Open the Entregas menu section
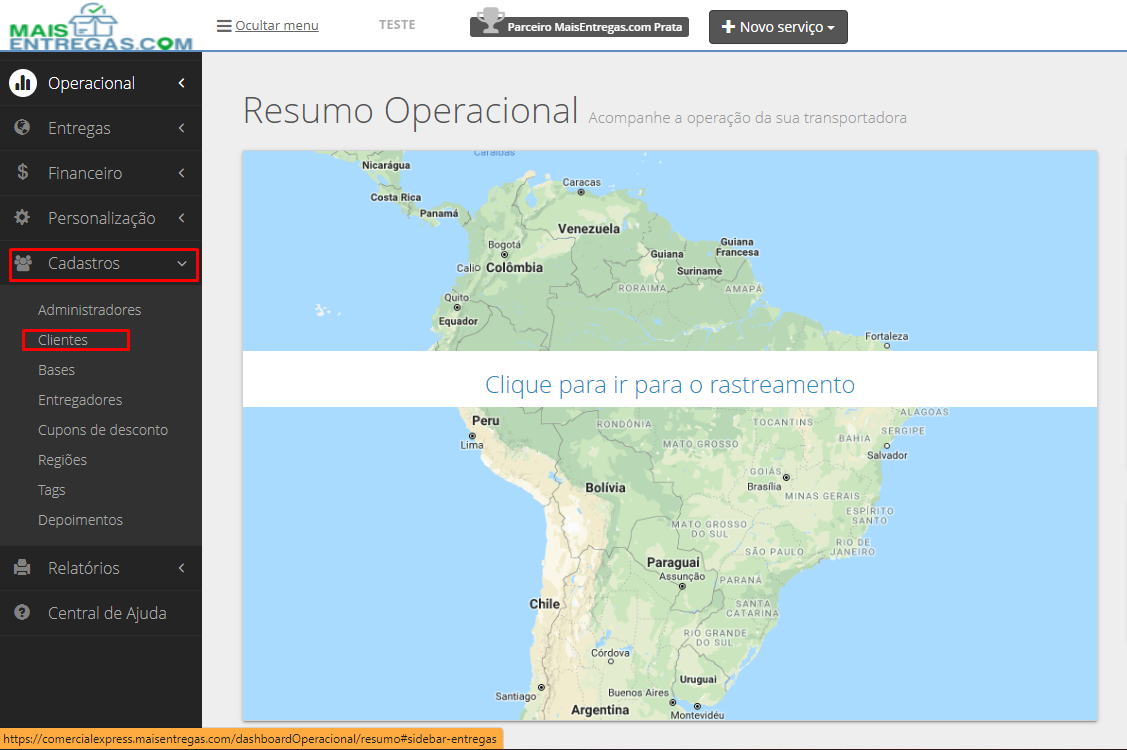 tap(101, 128)
